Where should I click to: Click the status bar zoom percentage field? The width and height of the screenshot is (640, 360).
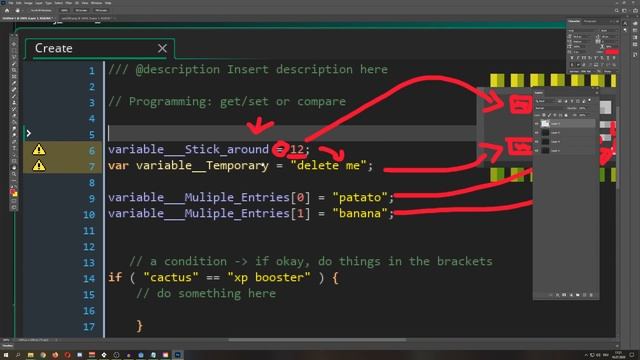click(x=7, y=340)
